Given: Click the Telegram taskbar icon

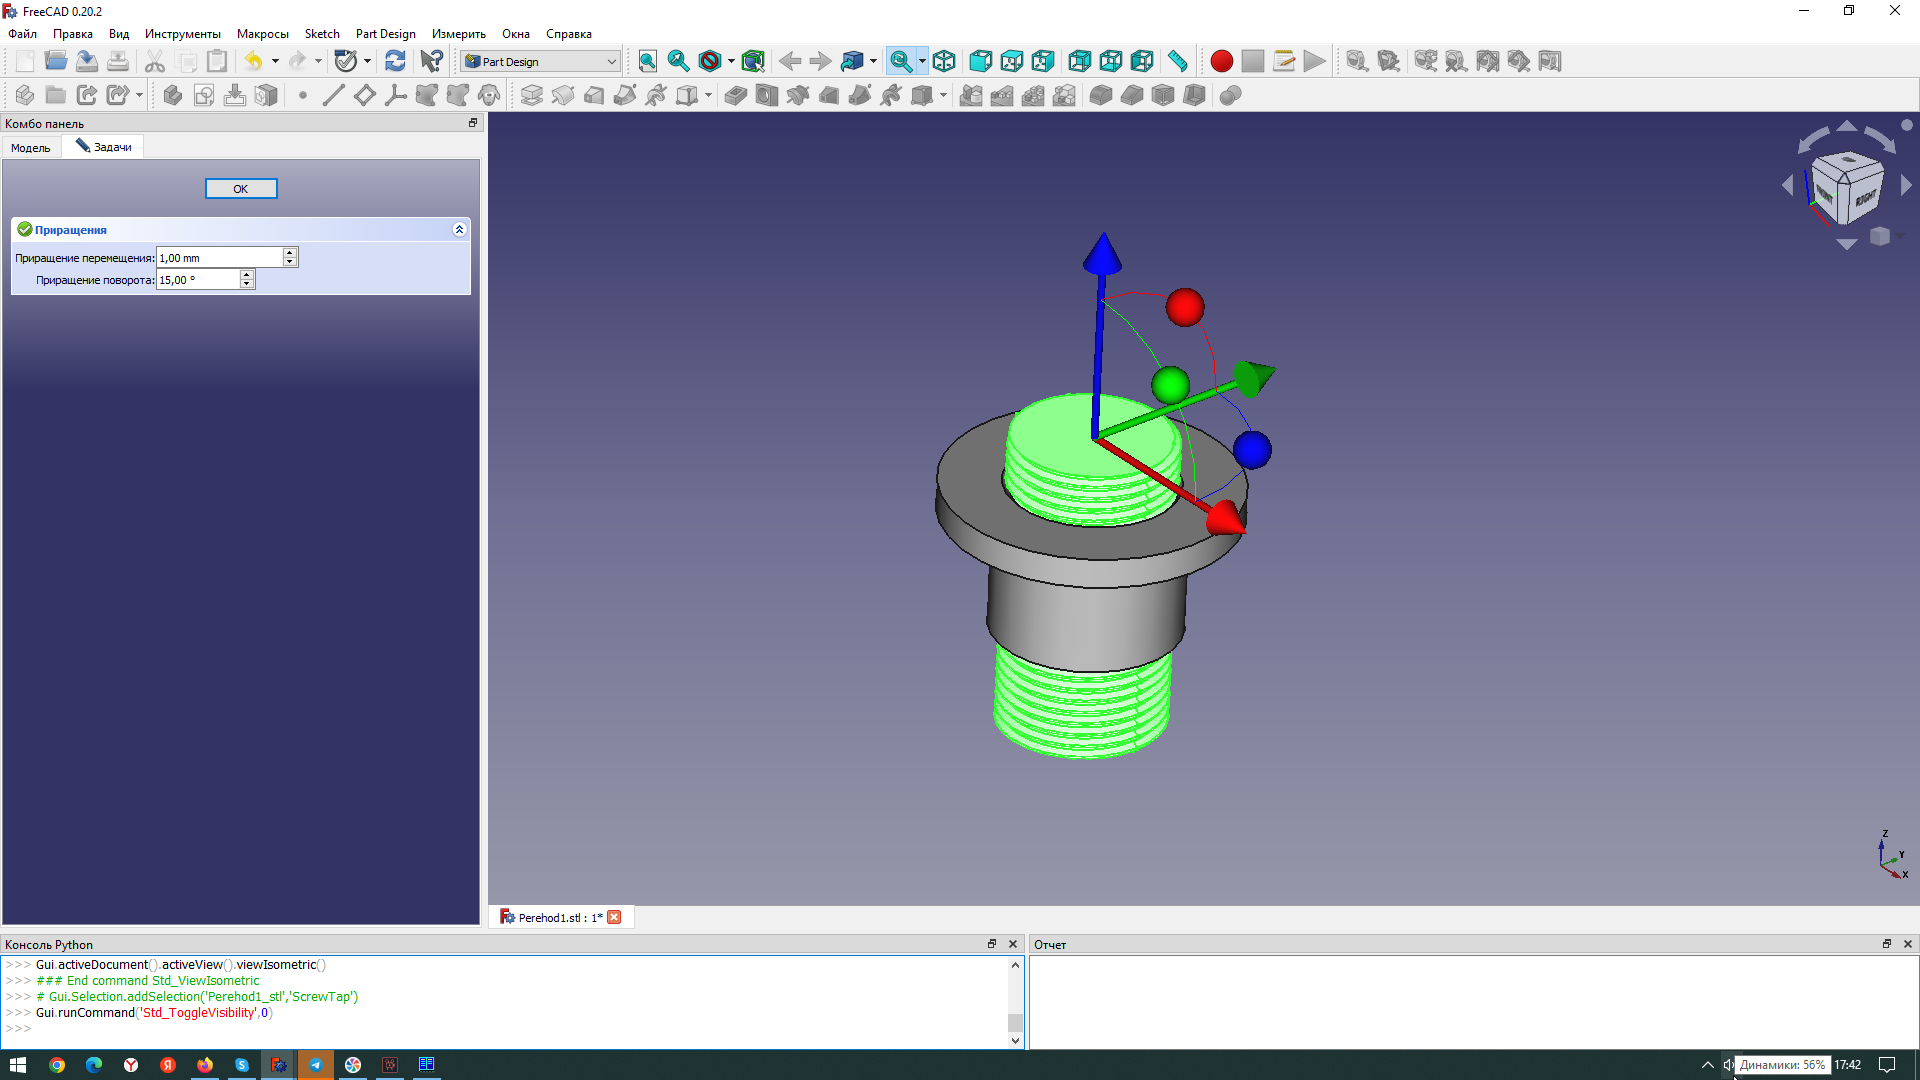Looking at the screenshot, I should click(x=315, y=1065).
